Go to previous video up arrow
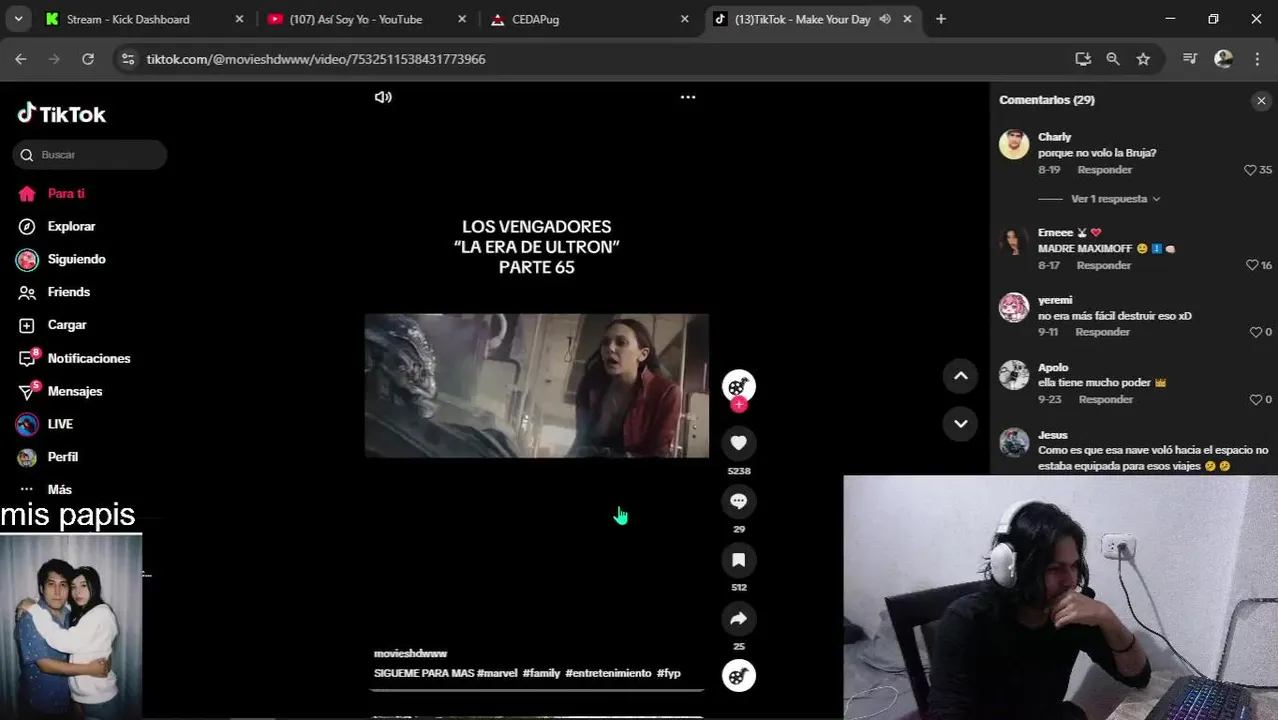The image size is (1278, 720). coord(960,375)
